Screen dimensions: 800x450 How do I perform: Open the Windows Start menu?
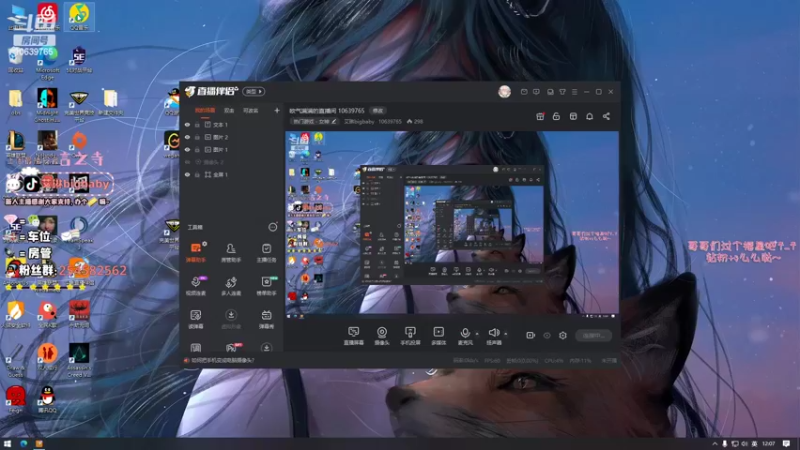(7, 444)
